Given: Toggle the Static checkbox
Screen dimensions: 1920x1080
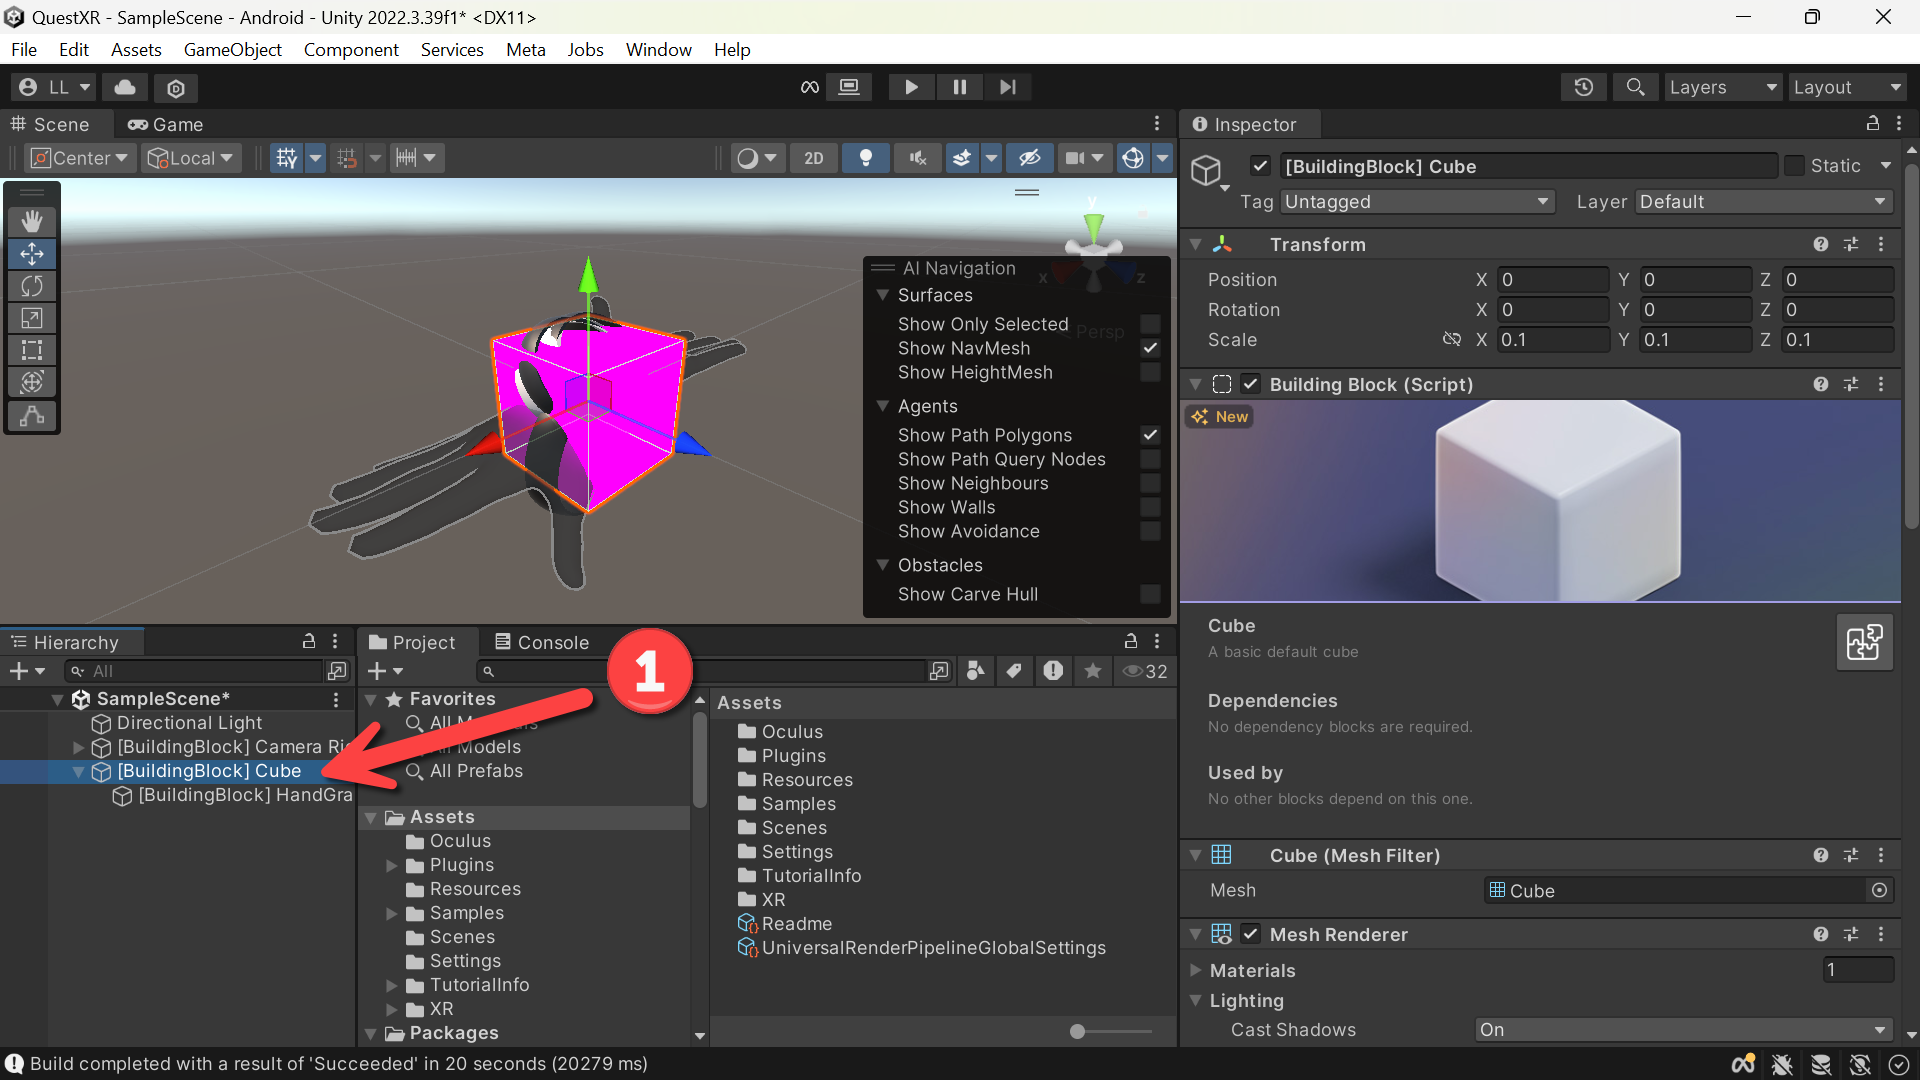Looking at the screenshot, I should pyautogui.click(x=1794, y=166).
